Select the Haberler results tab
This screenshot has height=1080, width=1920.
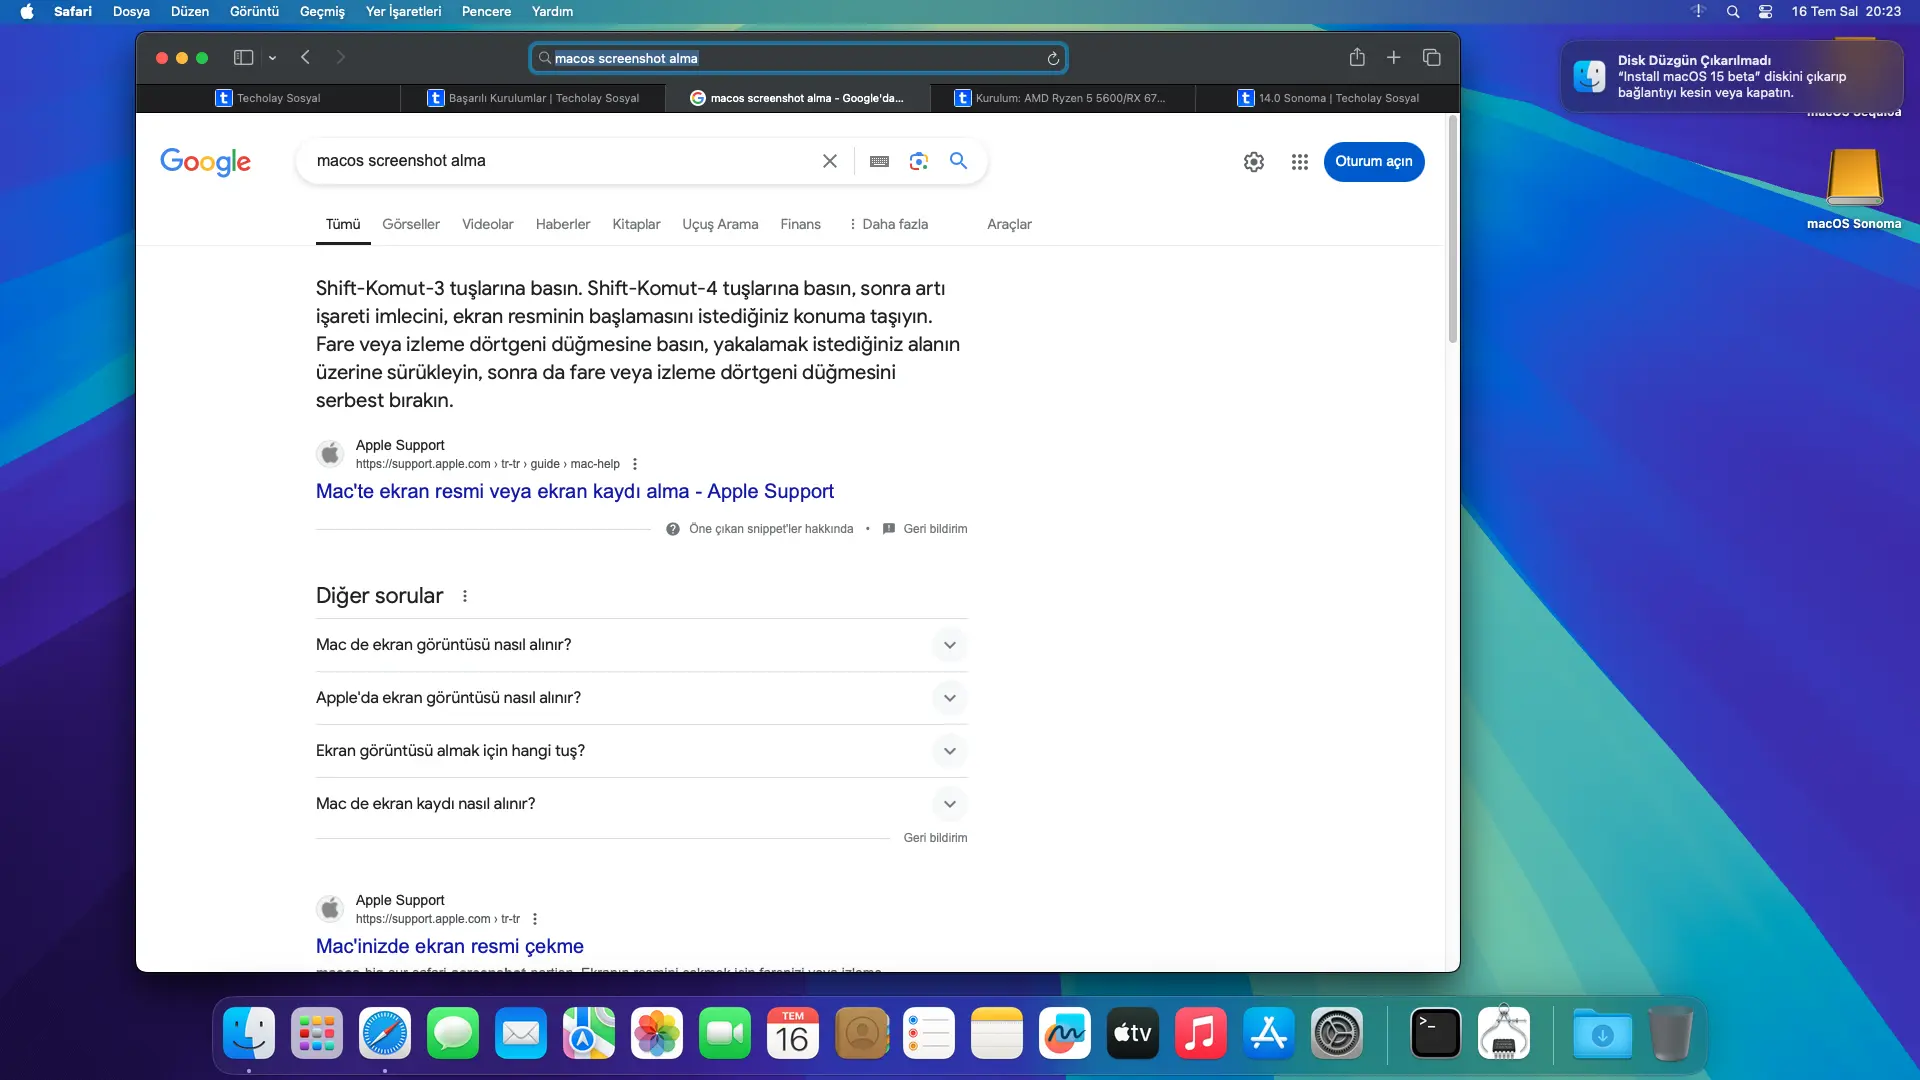[563, 224]
